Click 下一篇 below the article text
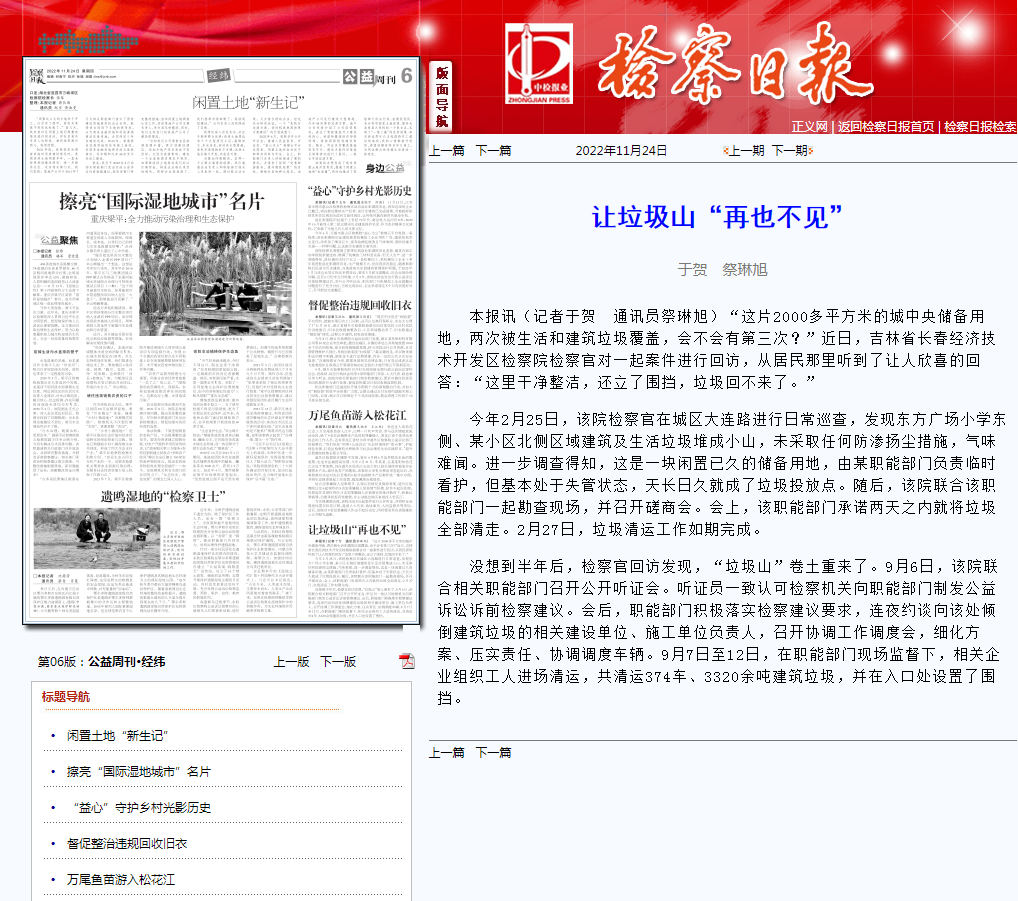 point(493,753)
